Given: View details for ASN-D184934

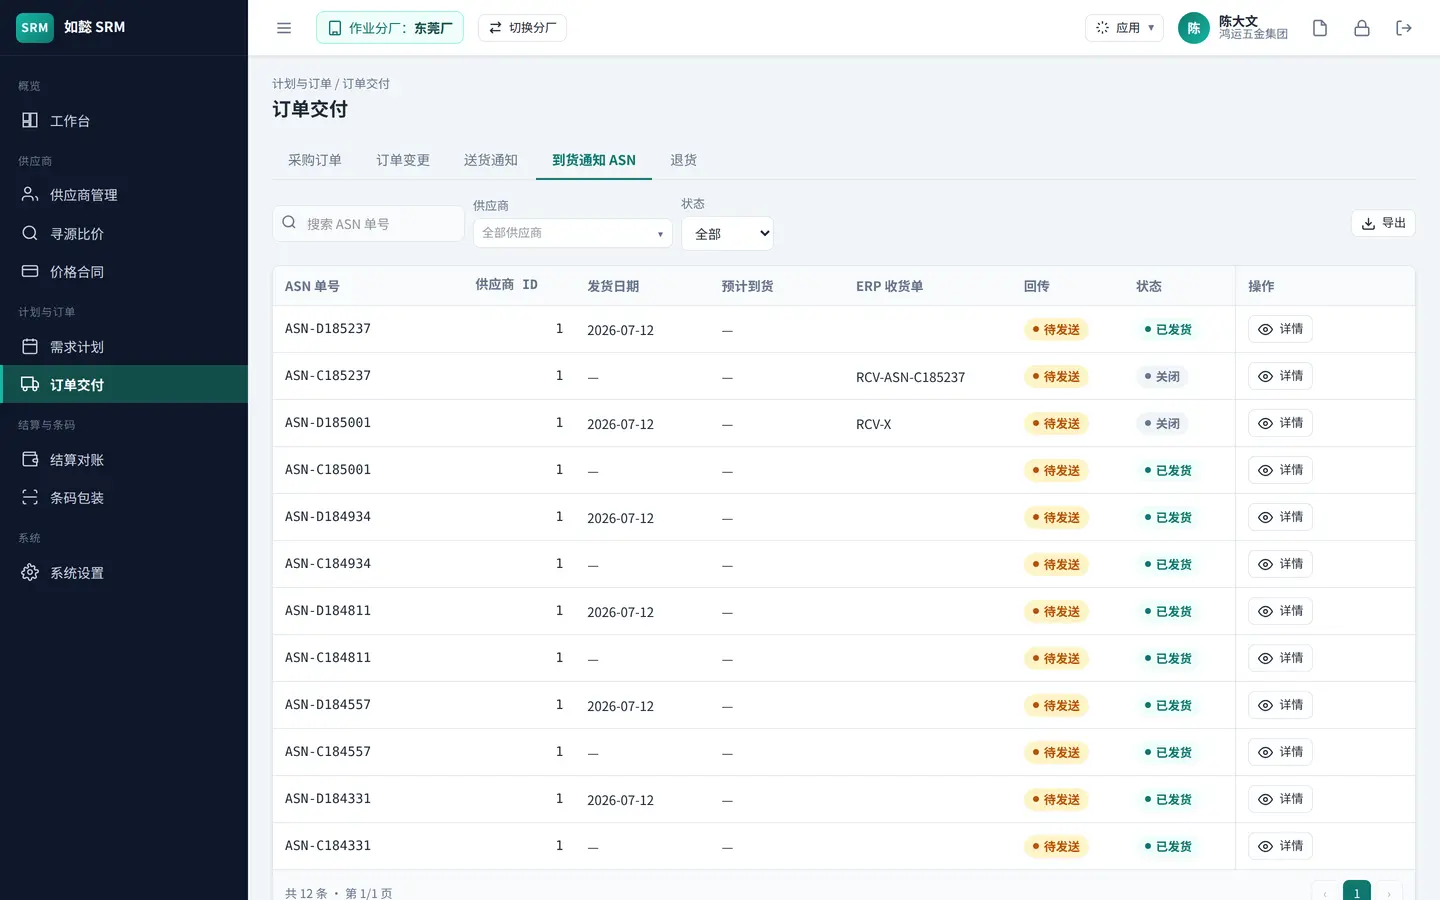Looking at the screenshot, I should [1280, 517].
